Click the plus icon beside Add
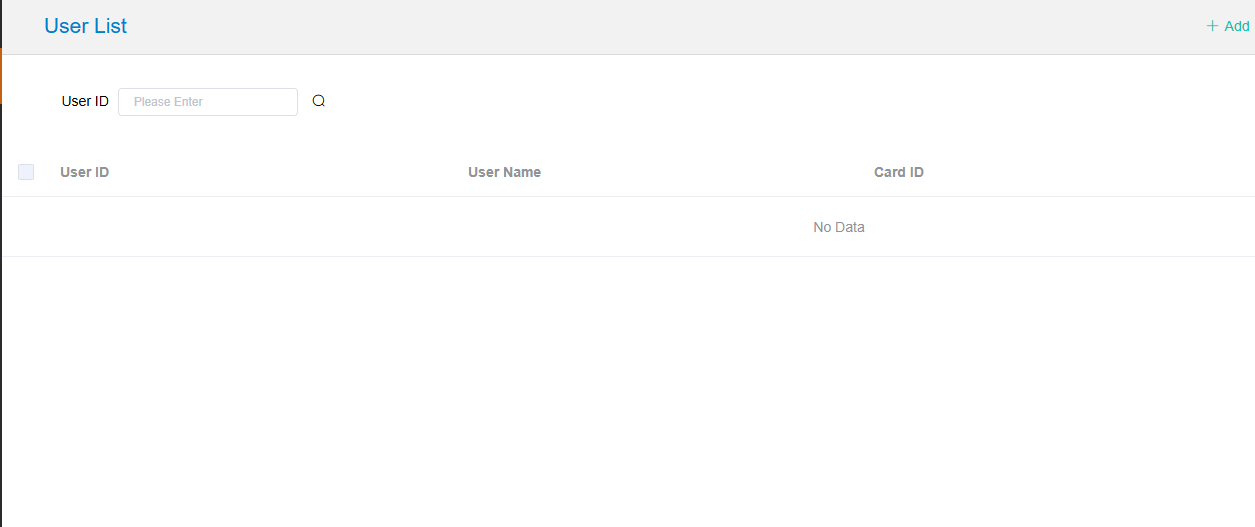 click(x=1212, y=26)
